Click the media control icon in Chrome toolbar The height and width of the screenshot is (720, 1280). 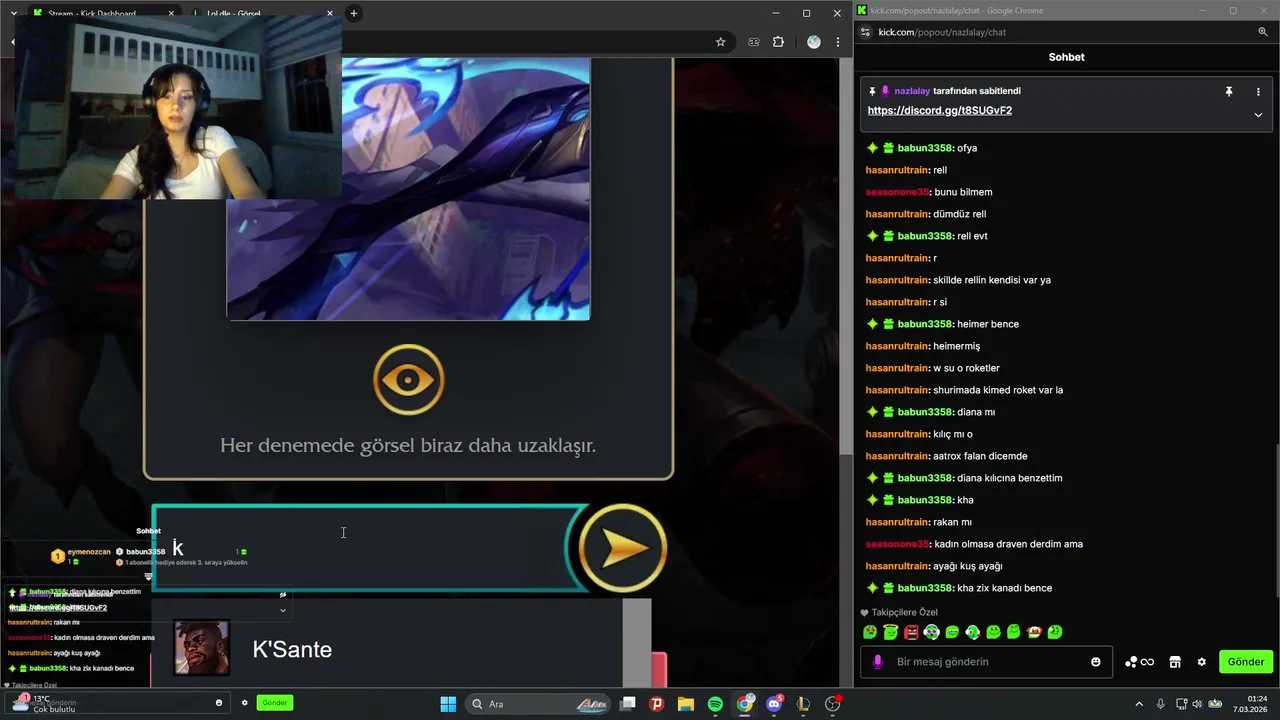tap(753, 42)
